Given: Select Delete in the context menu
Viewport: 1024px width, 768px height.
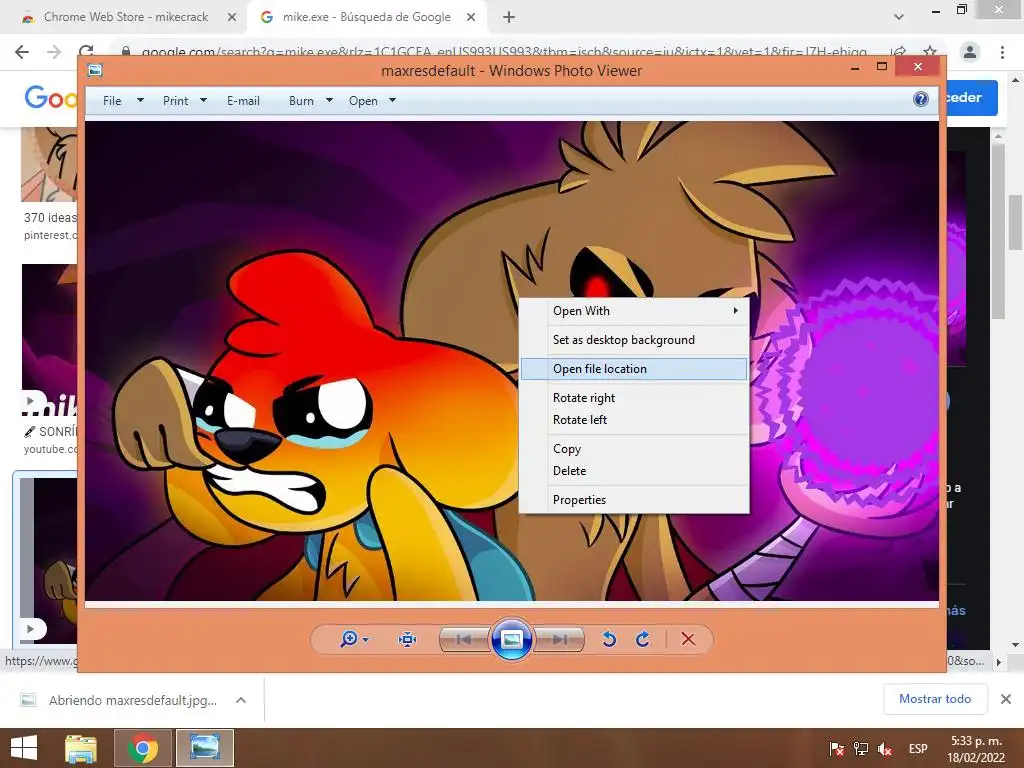Looking at the screenshot, I should tap(634, 471).
